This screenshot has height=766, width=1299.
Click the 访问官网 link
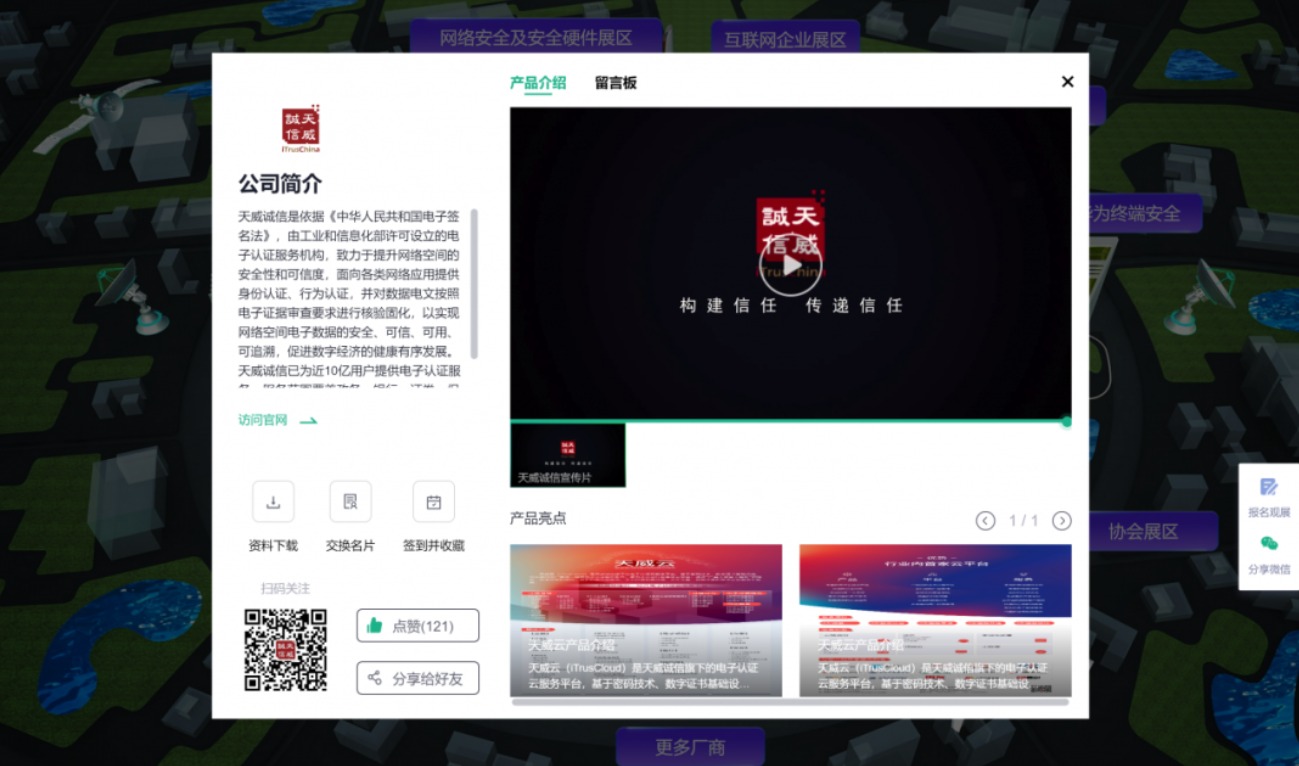(263, 420)
